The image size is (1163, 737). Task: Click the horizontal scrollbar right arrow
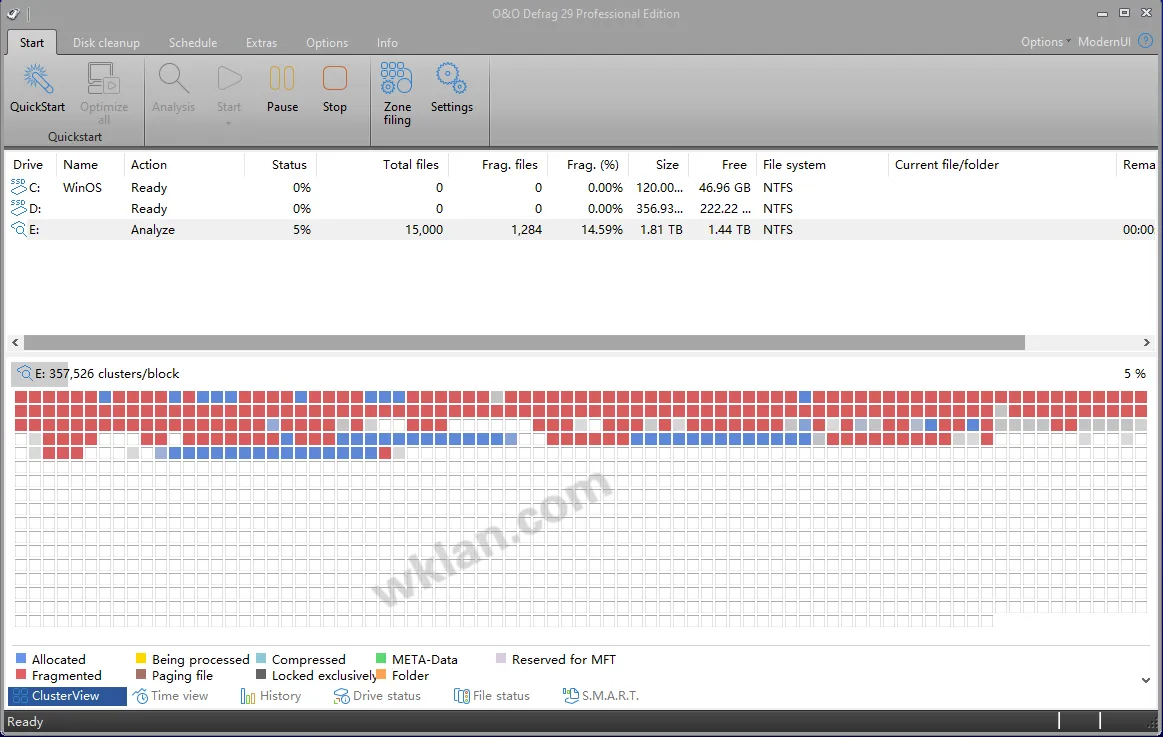click(x=1146, y=343)
